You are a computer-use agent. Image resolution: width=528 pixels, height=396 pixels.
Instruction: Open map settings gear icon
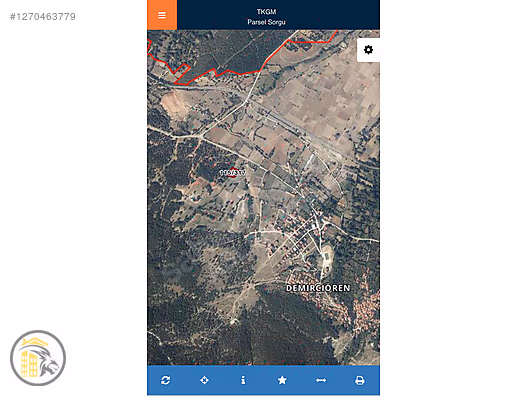click(368, 50)
